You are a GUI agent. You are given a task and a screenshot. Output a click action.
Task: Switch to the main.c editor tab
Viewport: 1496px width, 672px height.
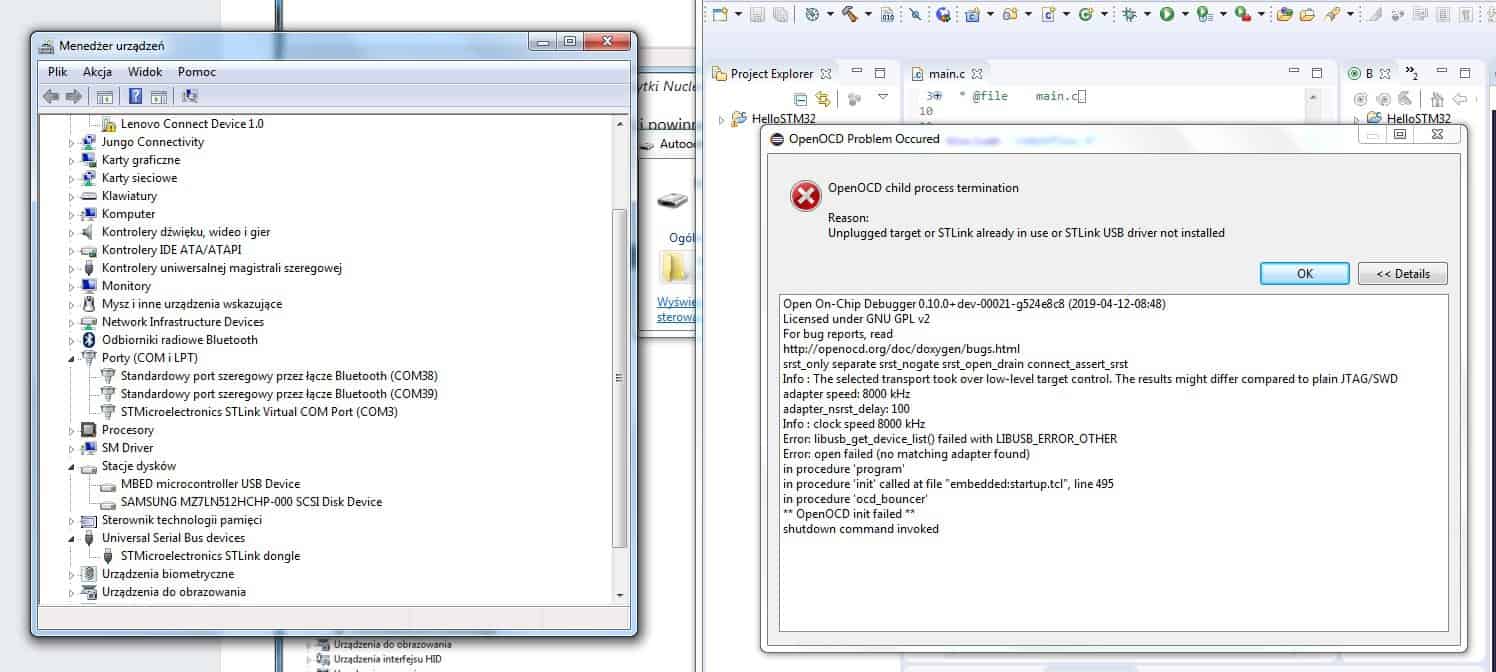(x=946, y=74)
